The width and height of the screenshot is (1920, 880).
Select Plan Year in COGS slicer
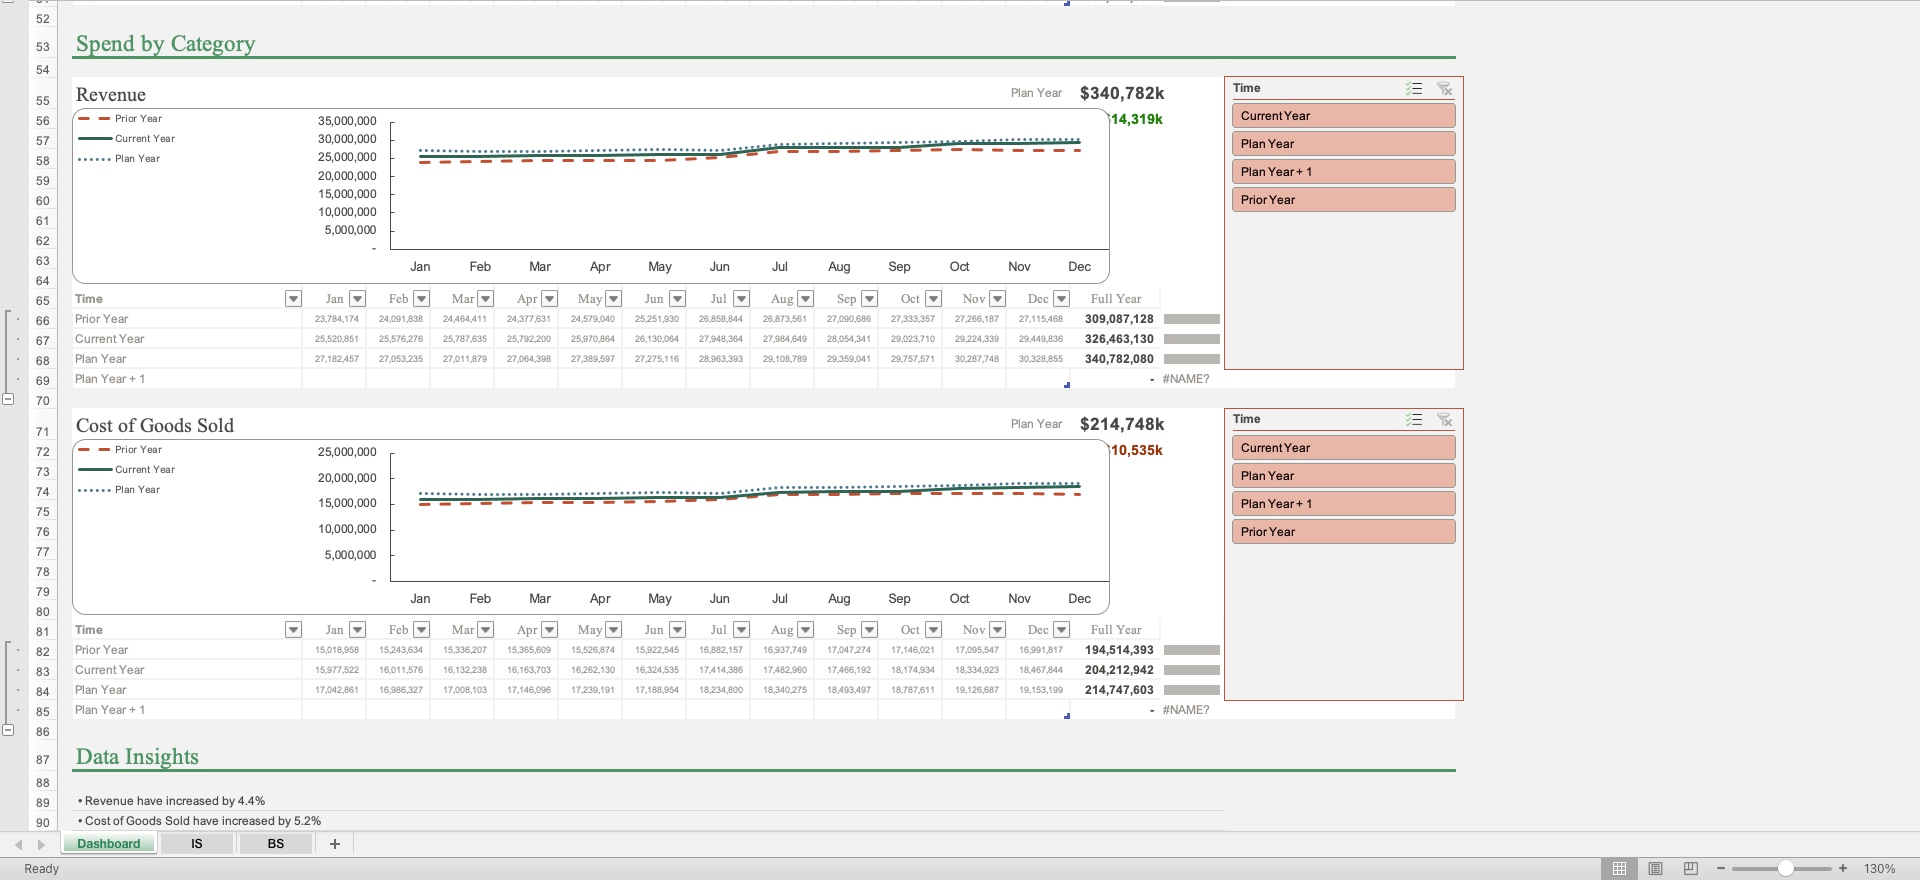coord(1343,476)
